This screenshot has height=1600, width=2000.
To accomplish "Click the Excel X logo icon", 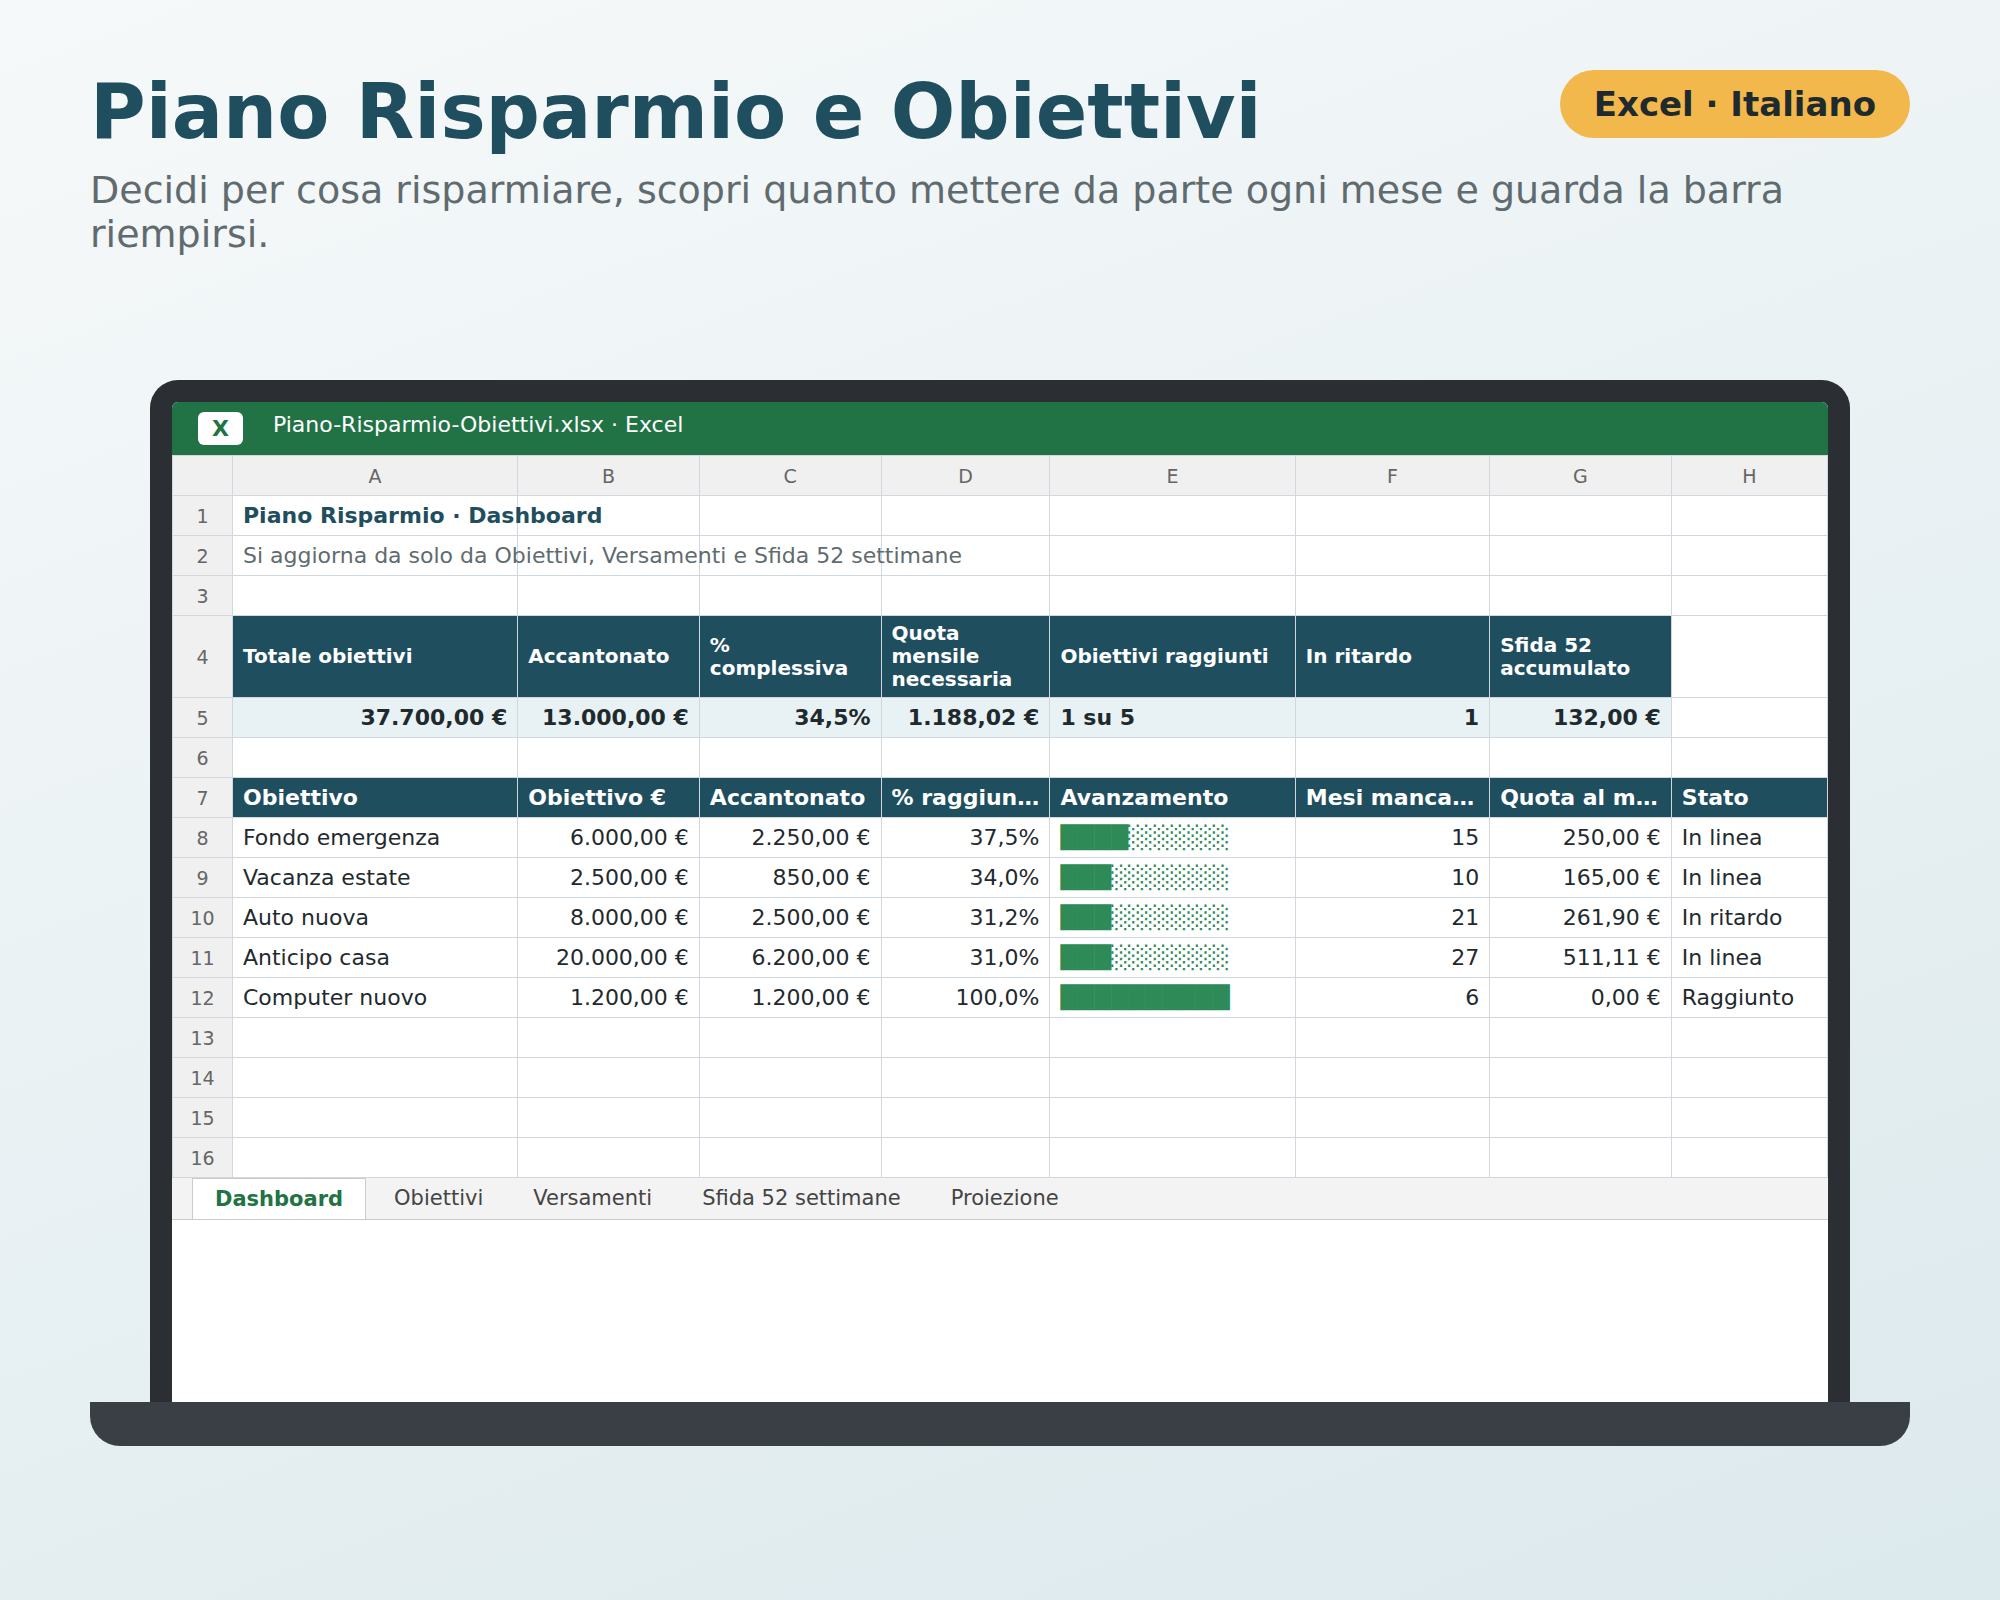I will click(x=220, y=428).
